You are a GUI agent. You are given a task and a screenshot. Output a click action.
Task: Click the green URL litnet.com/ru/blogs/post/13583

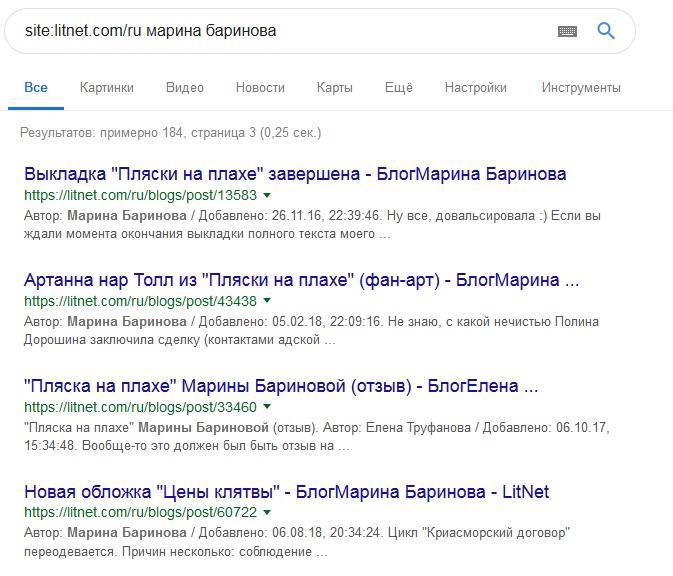[140, 195]
